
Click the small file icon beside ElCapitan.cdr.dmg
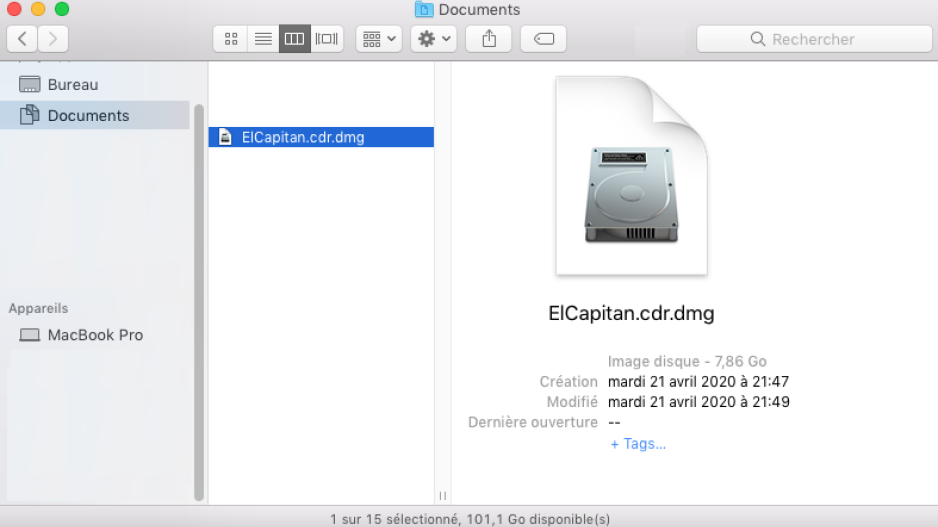pos(225,137)
